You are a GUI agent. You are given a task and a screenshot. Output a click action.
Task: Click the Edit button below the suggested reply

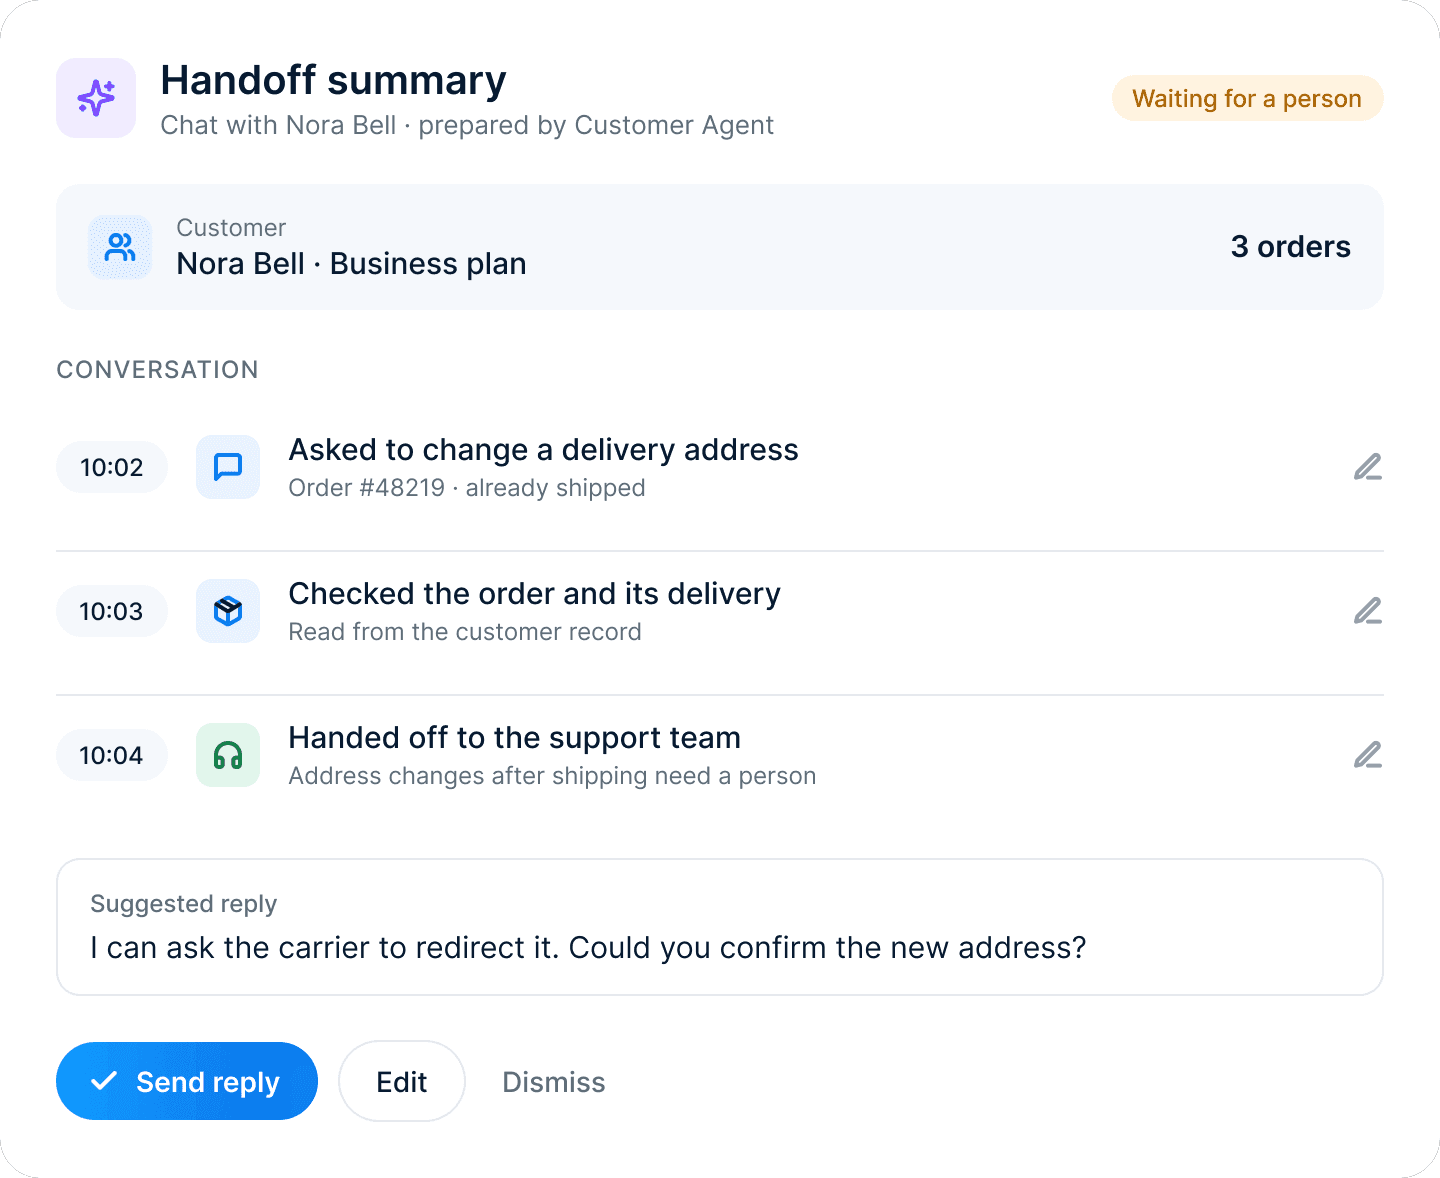(x=402, y=1081)
